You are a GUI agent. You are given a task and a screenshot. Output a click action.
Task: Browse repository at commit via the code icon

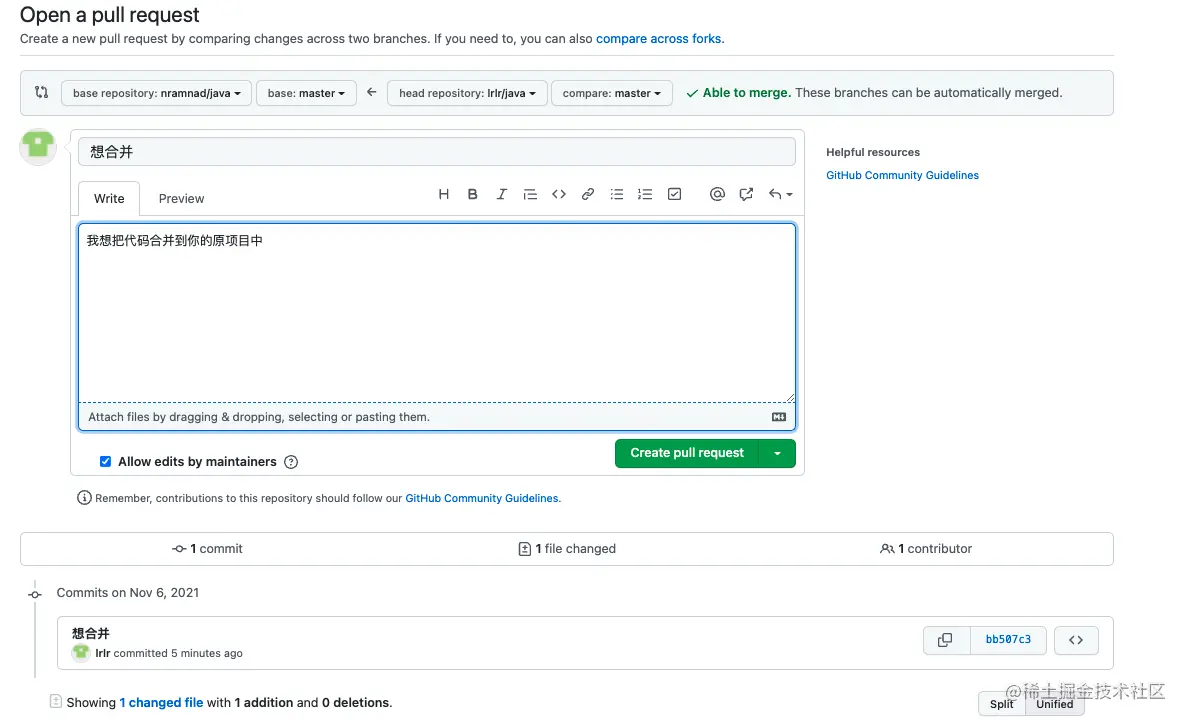tap(1076, 640)
